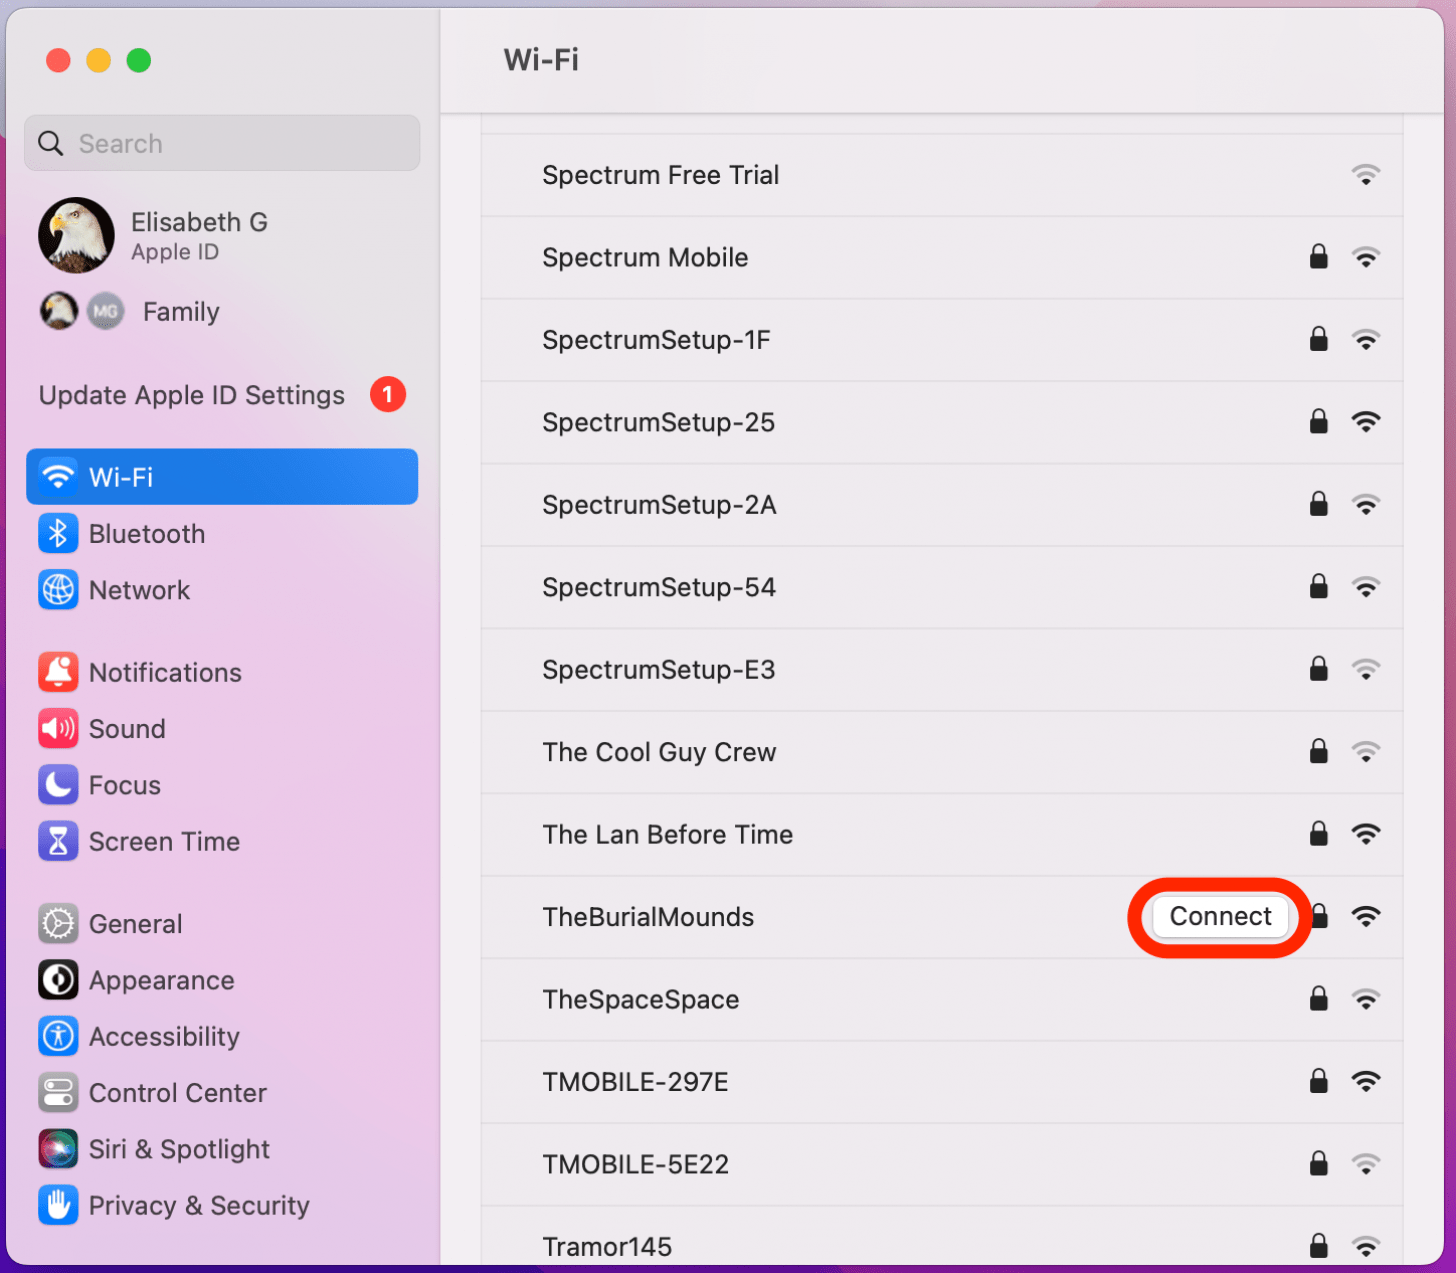This screenshot has height=1273, width=1456.
Task: Select Privacy & Security label
Action: [199, 1206]
